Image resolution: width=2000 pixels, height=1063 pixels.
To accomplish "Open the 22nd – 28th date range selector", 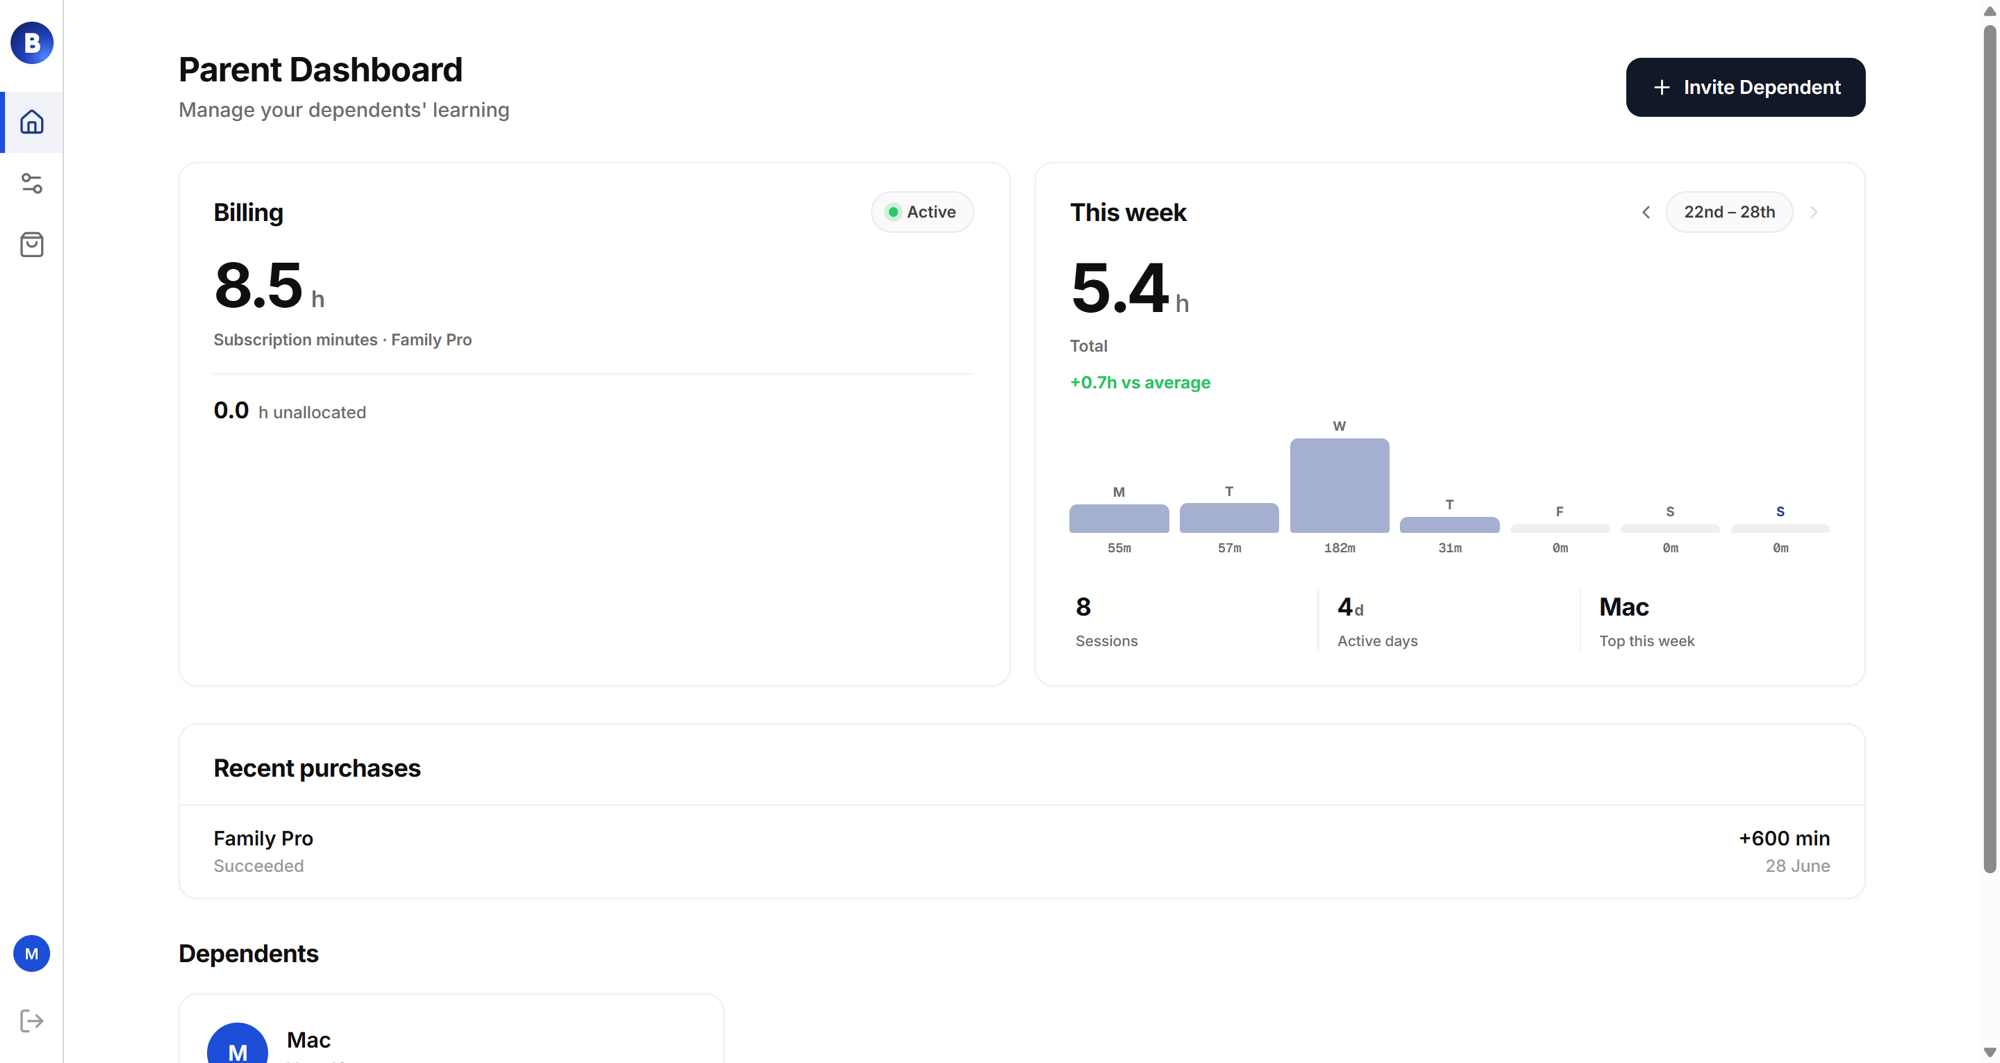I will [x=1729, y=212].
